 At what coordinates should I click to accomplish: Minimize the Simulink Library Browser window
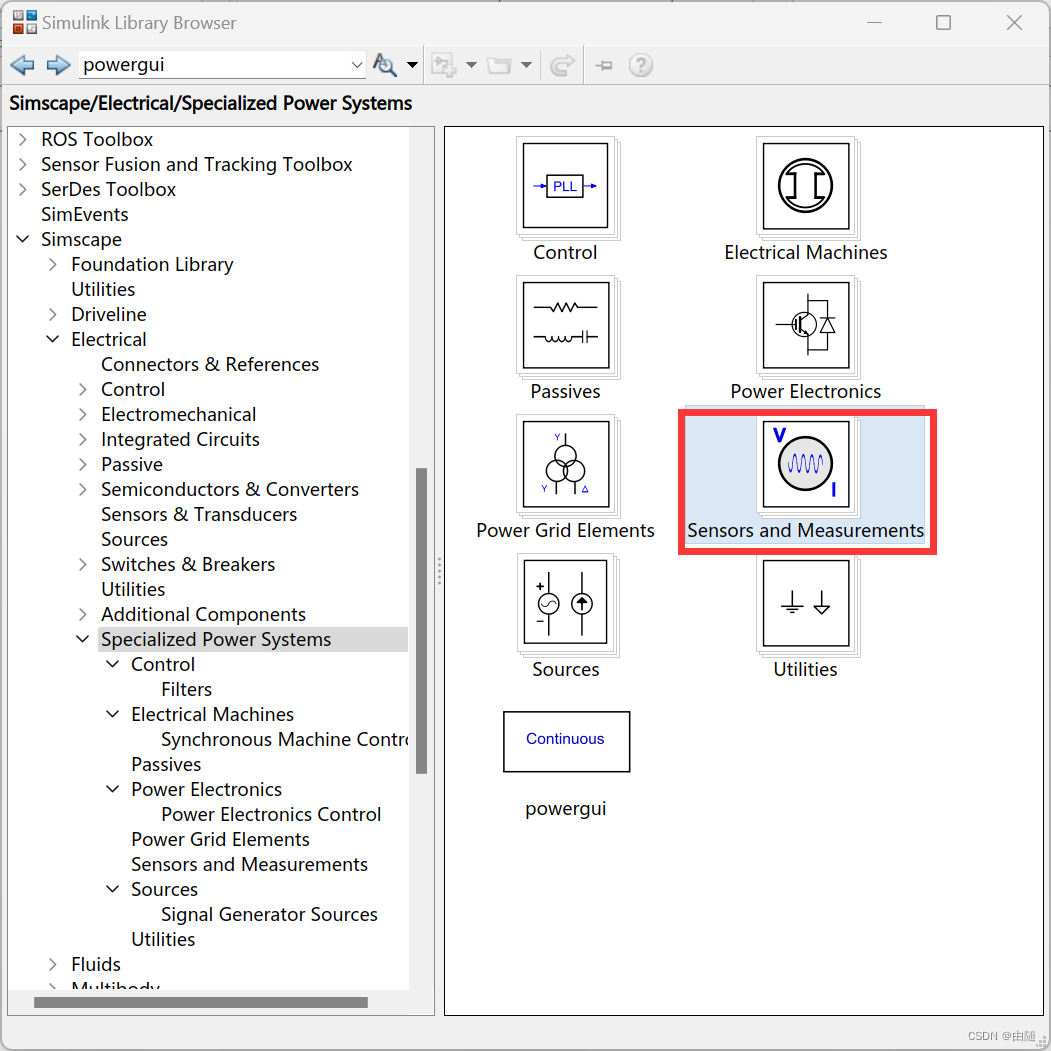[874, 23]
